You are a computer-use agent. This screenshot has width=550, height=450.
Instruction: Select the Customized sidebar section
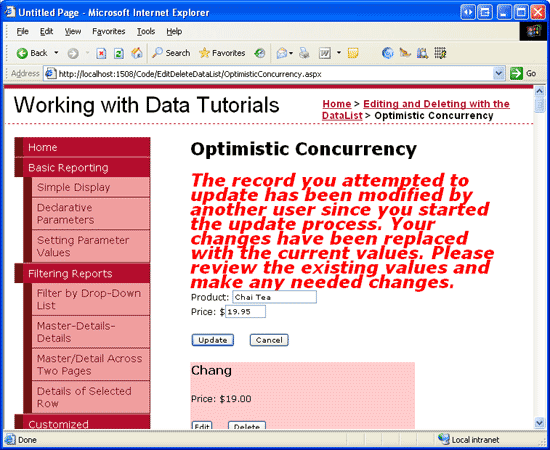click(86, 422)
